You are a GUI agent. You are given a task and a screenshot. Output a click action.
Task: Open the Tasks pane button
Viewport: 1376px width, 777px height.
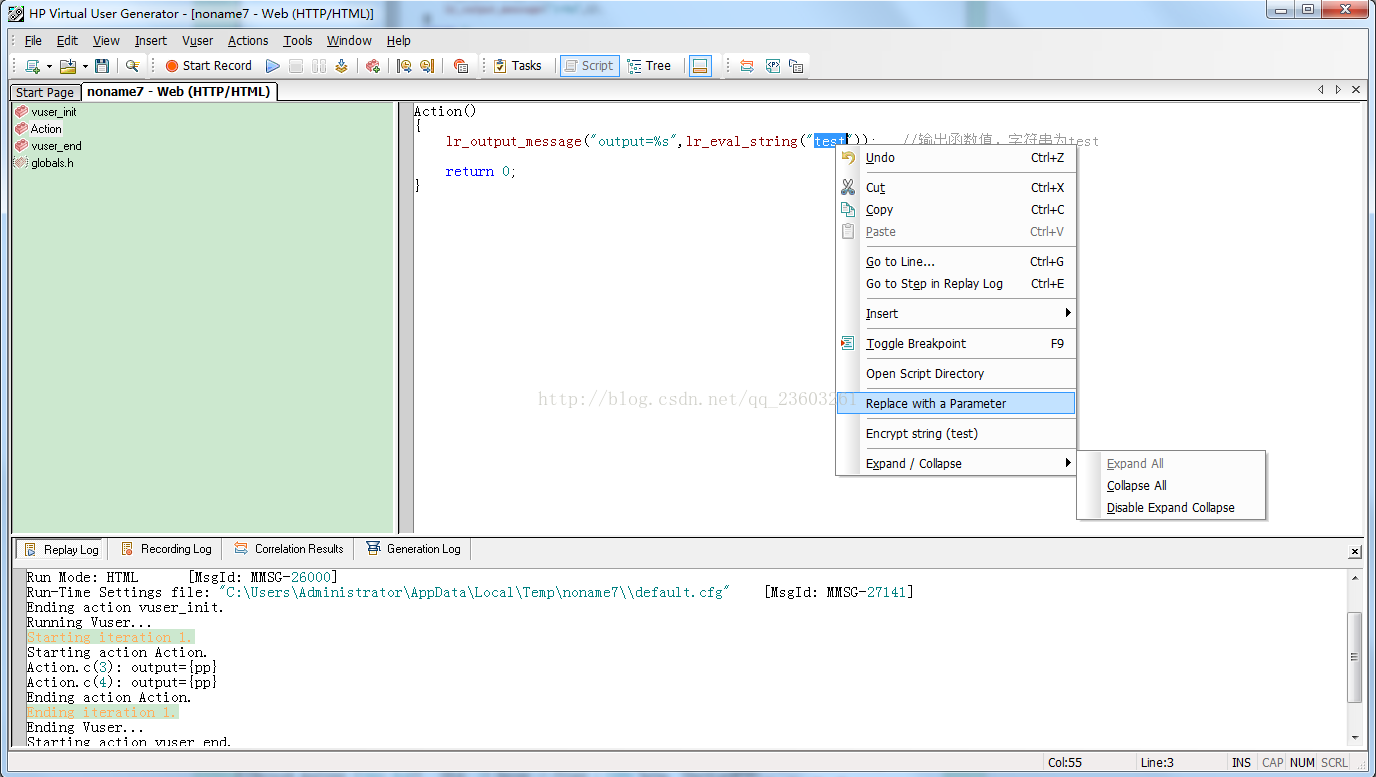[x=518, y=66]
